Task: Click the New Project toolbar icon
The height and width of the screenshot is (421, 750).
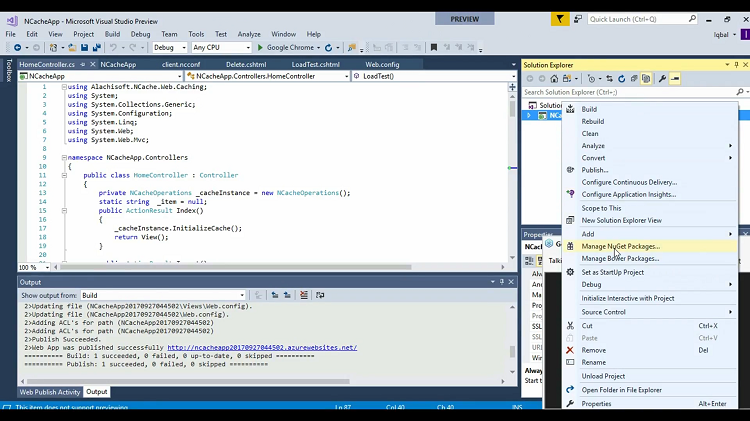Action: tap(53, 47)
